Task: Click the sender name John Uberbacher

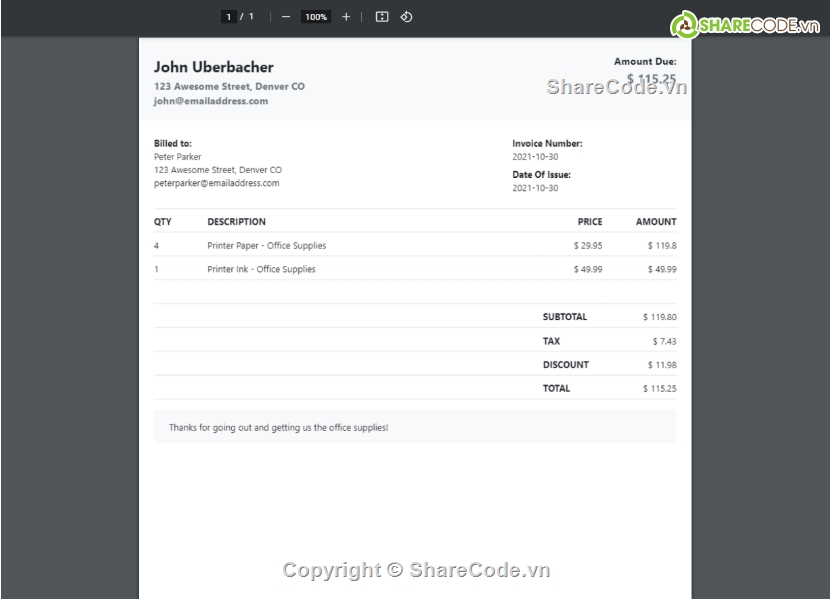Action: [214, 67]
